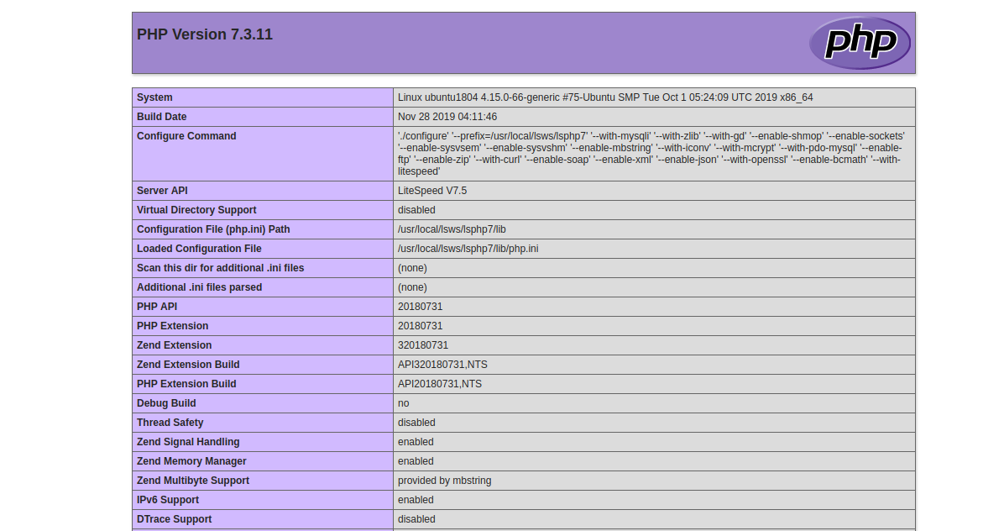The height and width of the screenshot is (531, 1004).
Task: Click the 'DTrace Support' label
Action: [x=174, y=519]
